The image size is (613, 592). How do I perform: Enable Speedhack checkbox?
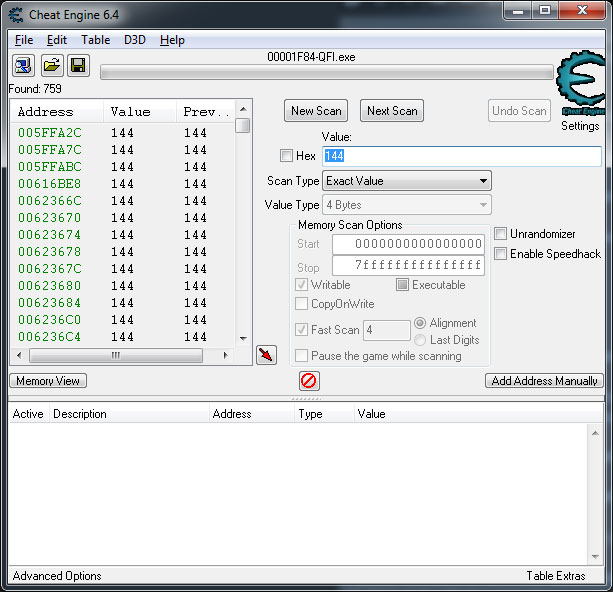tap(500, 253)
